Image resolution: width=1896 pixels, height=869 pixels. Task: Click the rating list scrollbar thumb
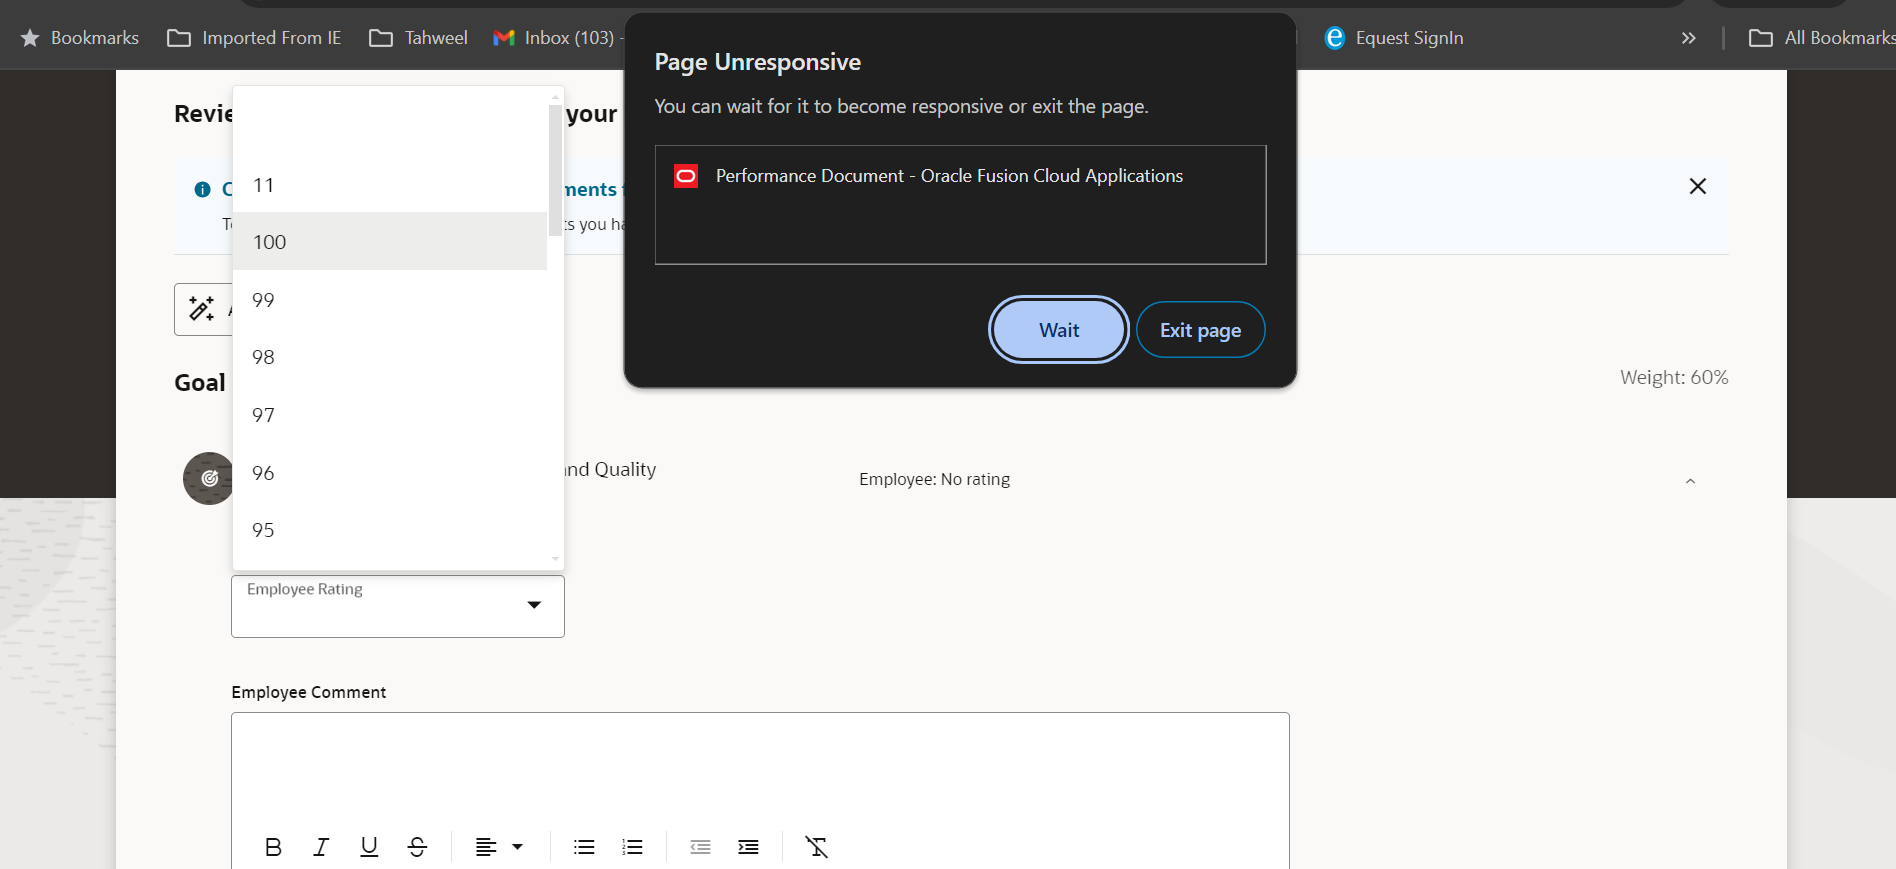tap(555, 170)
